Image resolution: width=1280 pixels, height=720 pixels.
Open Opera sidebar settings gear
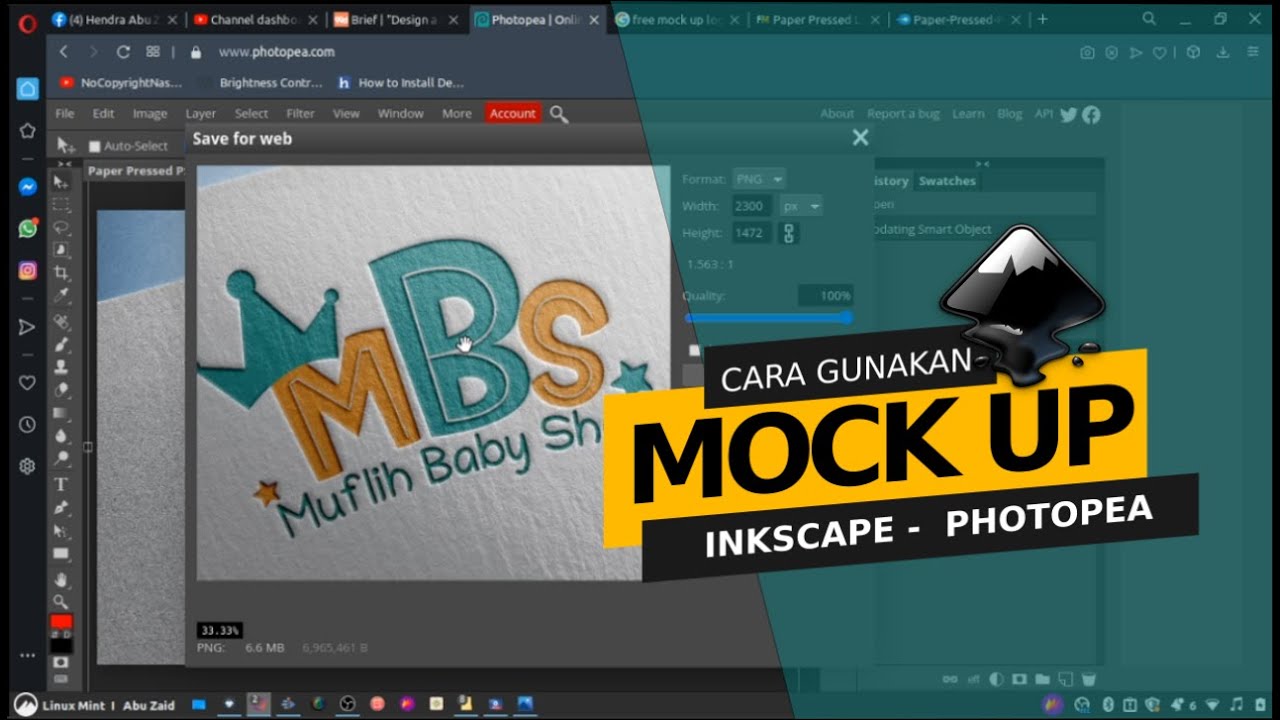coord(27,465)
